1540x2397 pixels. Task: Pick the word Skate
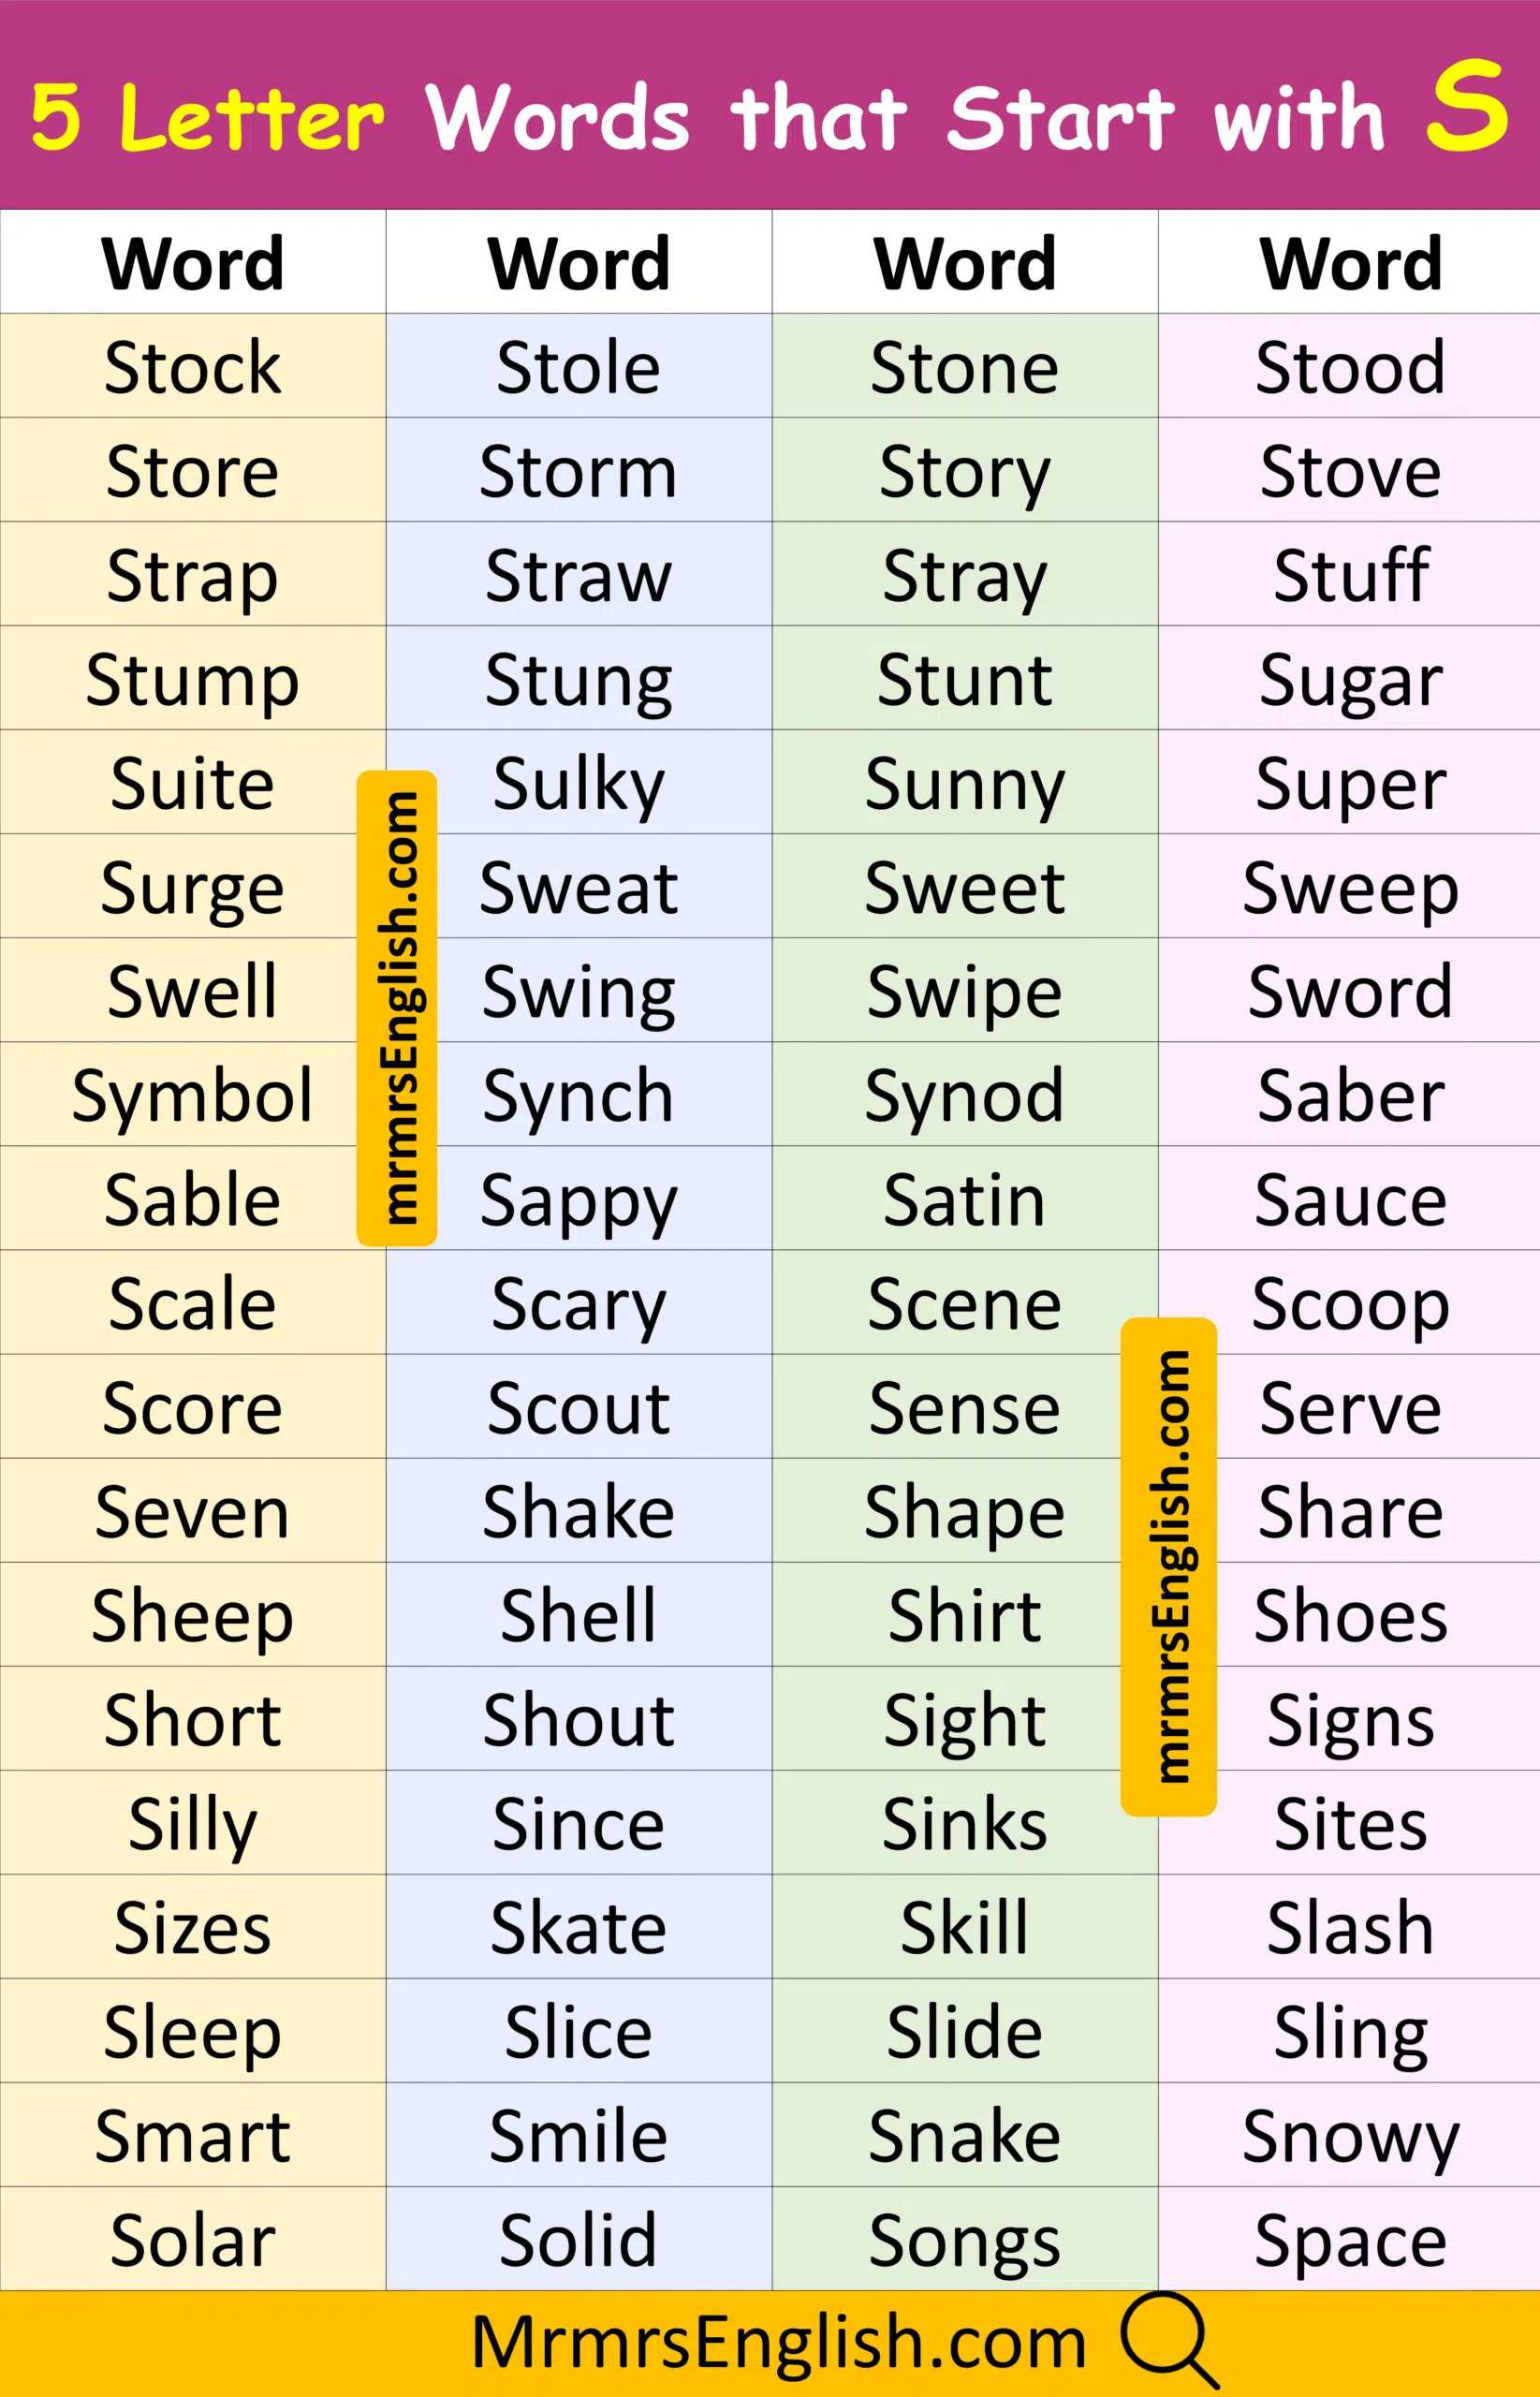click(578, 1928)
